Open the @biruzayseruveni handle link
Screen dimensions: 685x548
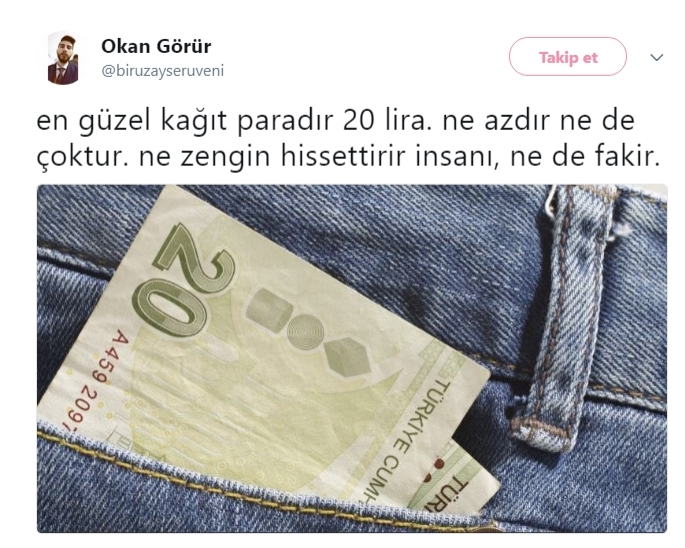(x=163, y=71)
